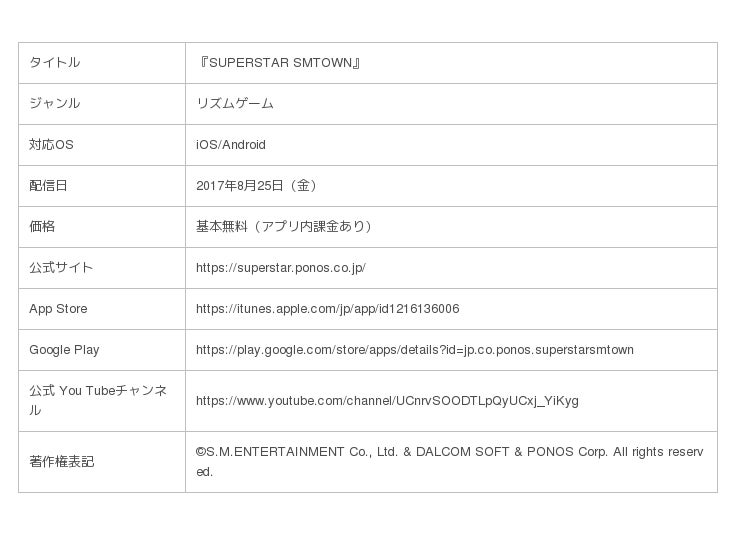This screenshot has height=533, width=740.
Task: Click the App Store row label
Action: pyautogui.click(x=58, y=309)
